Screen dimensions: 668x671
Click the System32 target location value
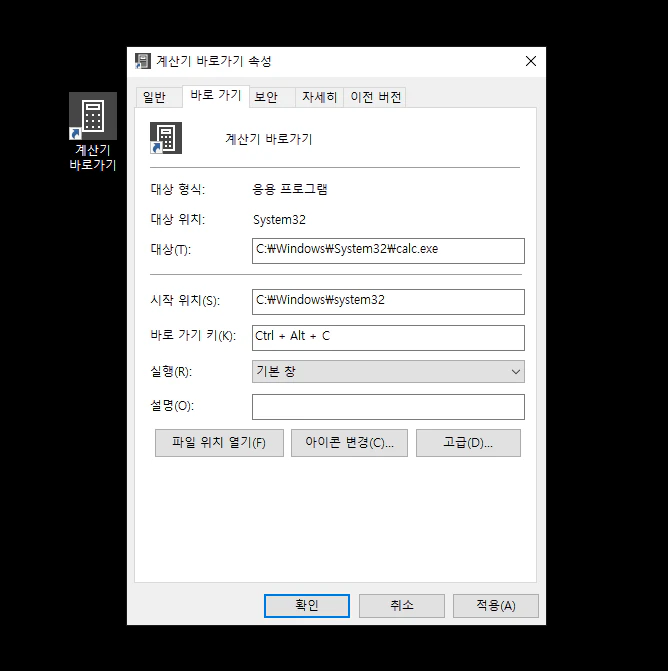(279, 220)
